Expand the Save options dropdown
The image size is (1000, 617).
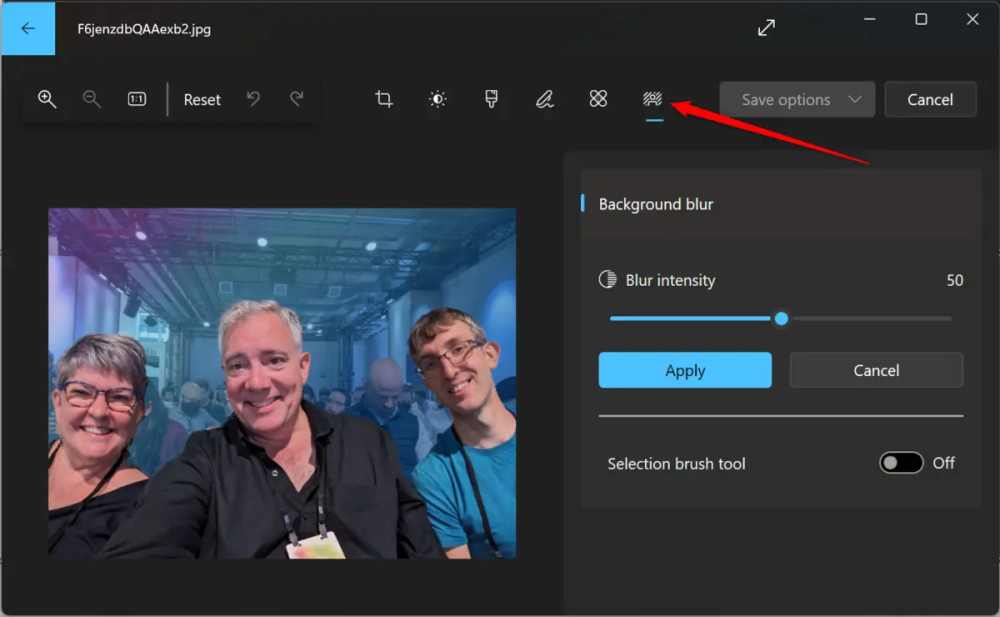pyautogui.click(x=797, y=100)
